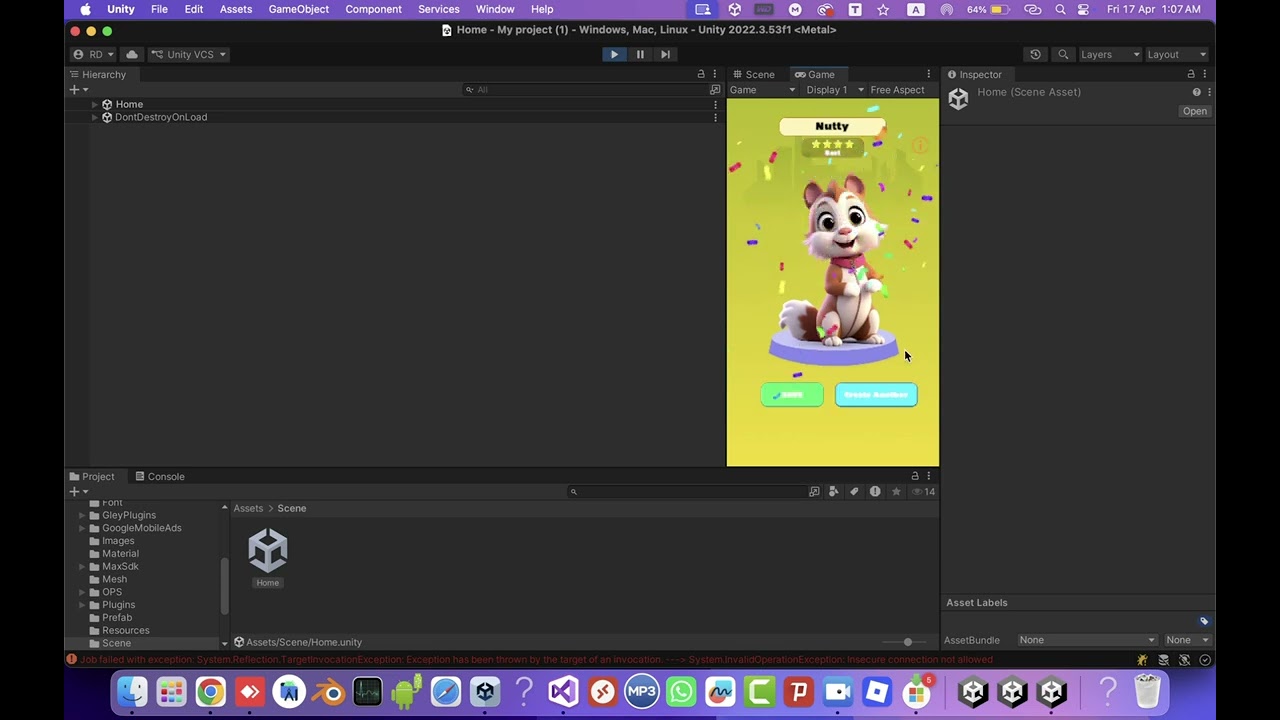Open the Component menu
This screenshot has height=720, width=1280.
pos(373,9)
